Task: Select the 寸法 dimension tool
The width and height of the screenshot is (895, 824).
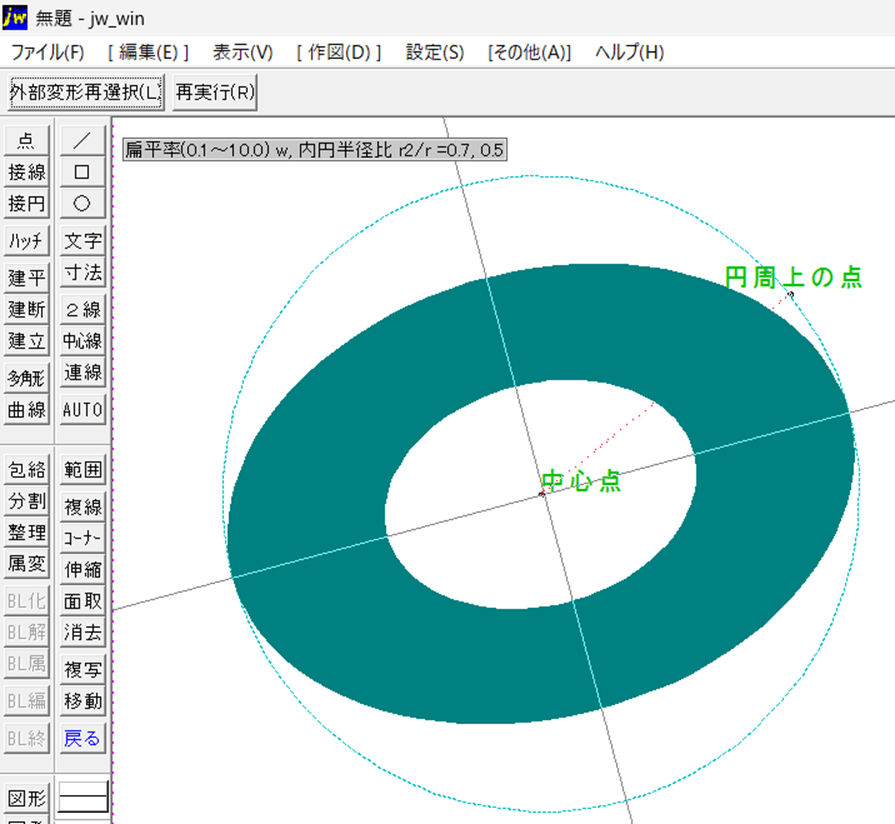Action: click(82, 272)
